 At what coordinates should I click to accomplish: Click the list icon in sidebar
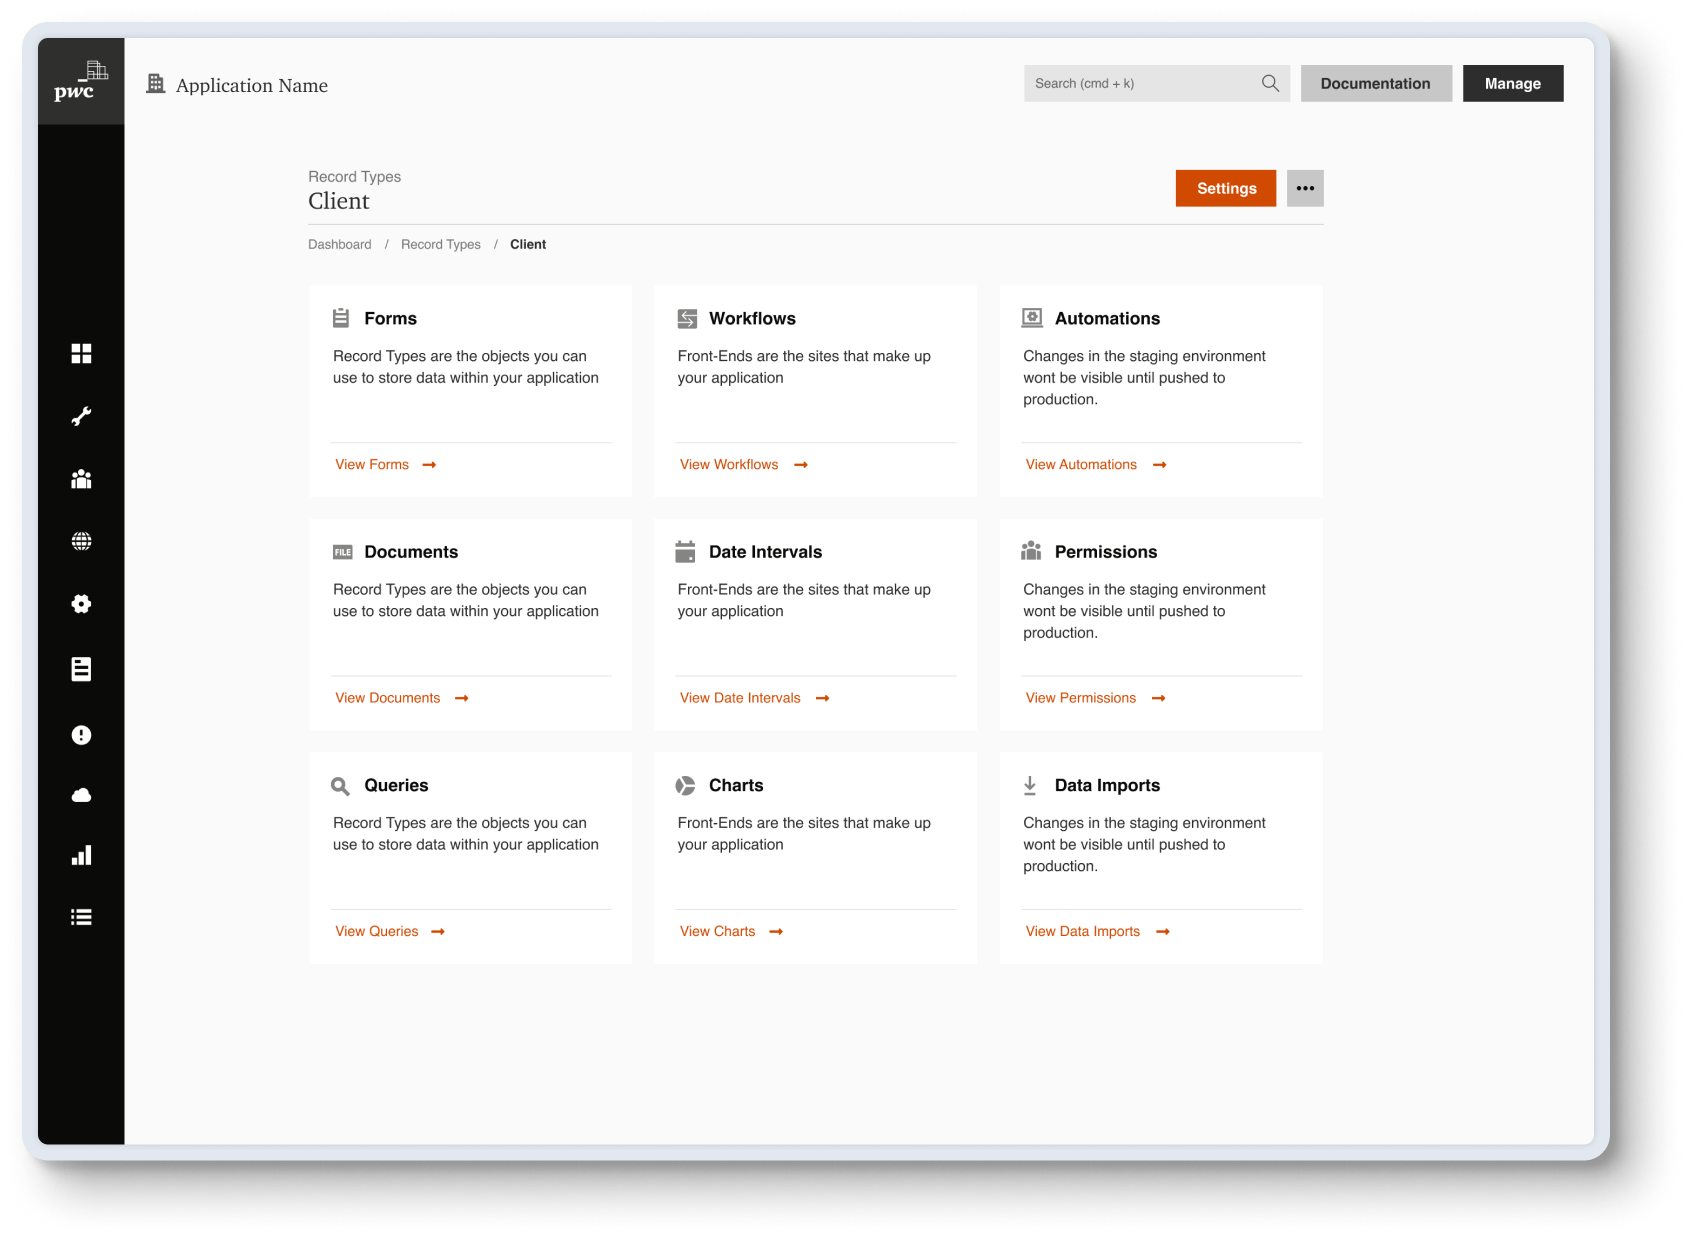tap(81, 917)
